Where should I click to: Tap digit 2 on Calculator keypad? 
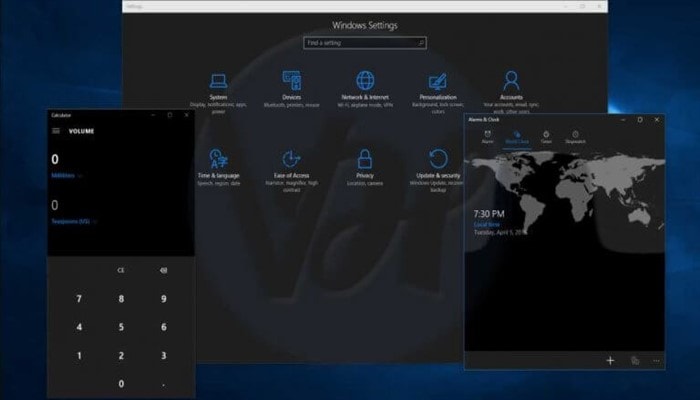[x=121, y=356]
